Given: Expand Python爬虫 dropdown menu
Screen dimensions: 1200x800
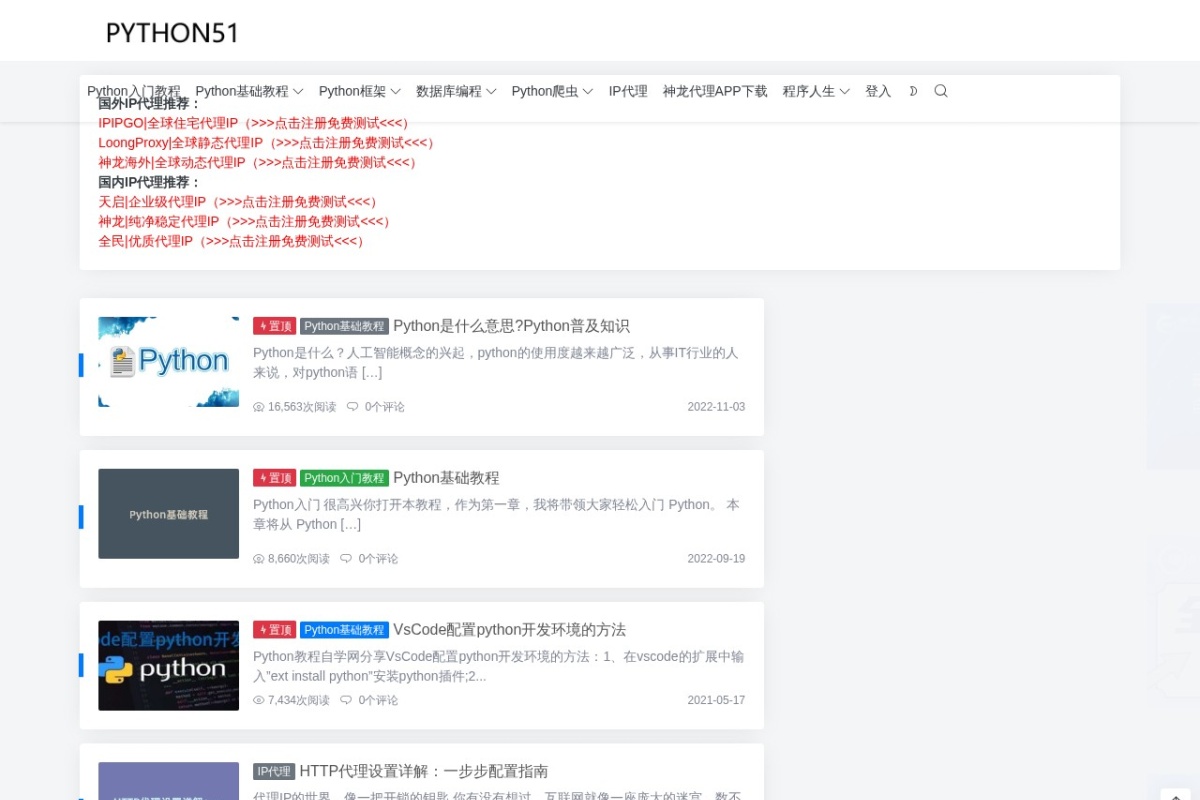Looking at the screenshot, I should (x=552, y=91).
